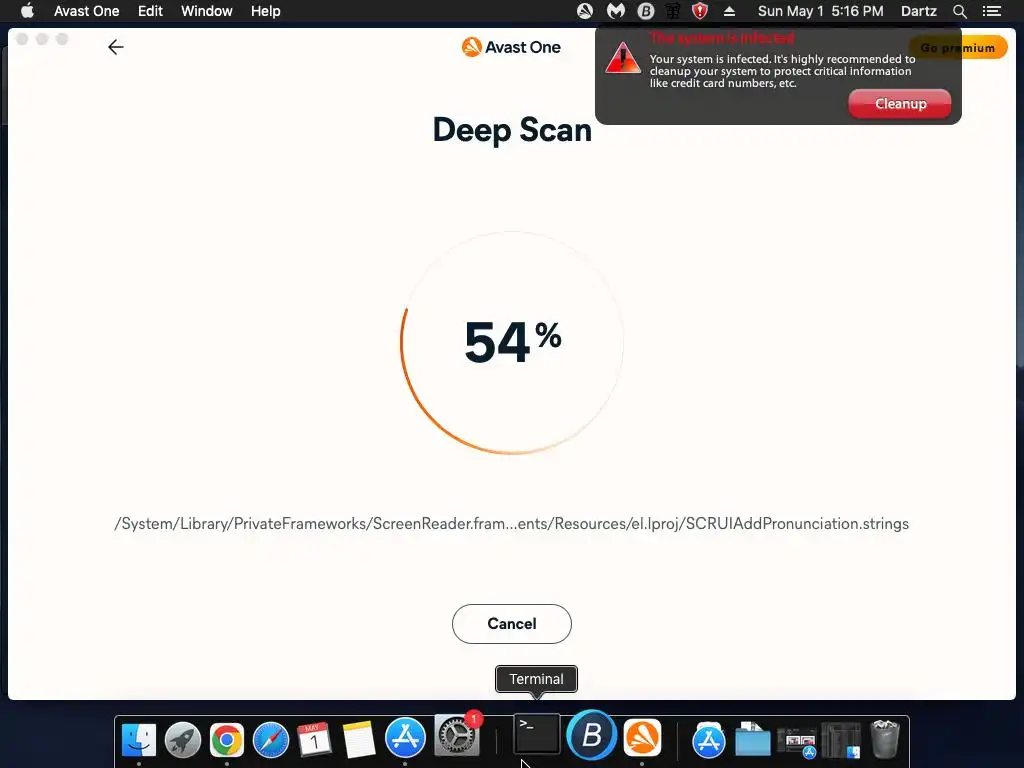Click the Deep Scan heading
This screenshot has width=1024, height=768.
click(x=512, y=129)
